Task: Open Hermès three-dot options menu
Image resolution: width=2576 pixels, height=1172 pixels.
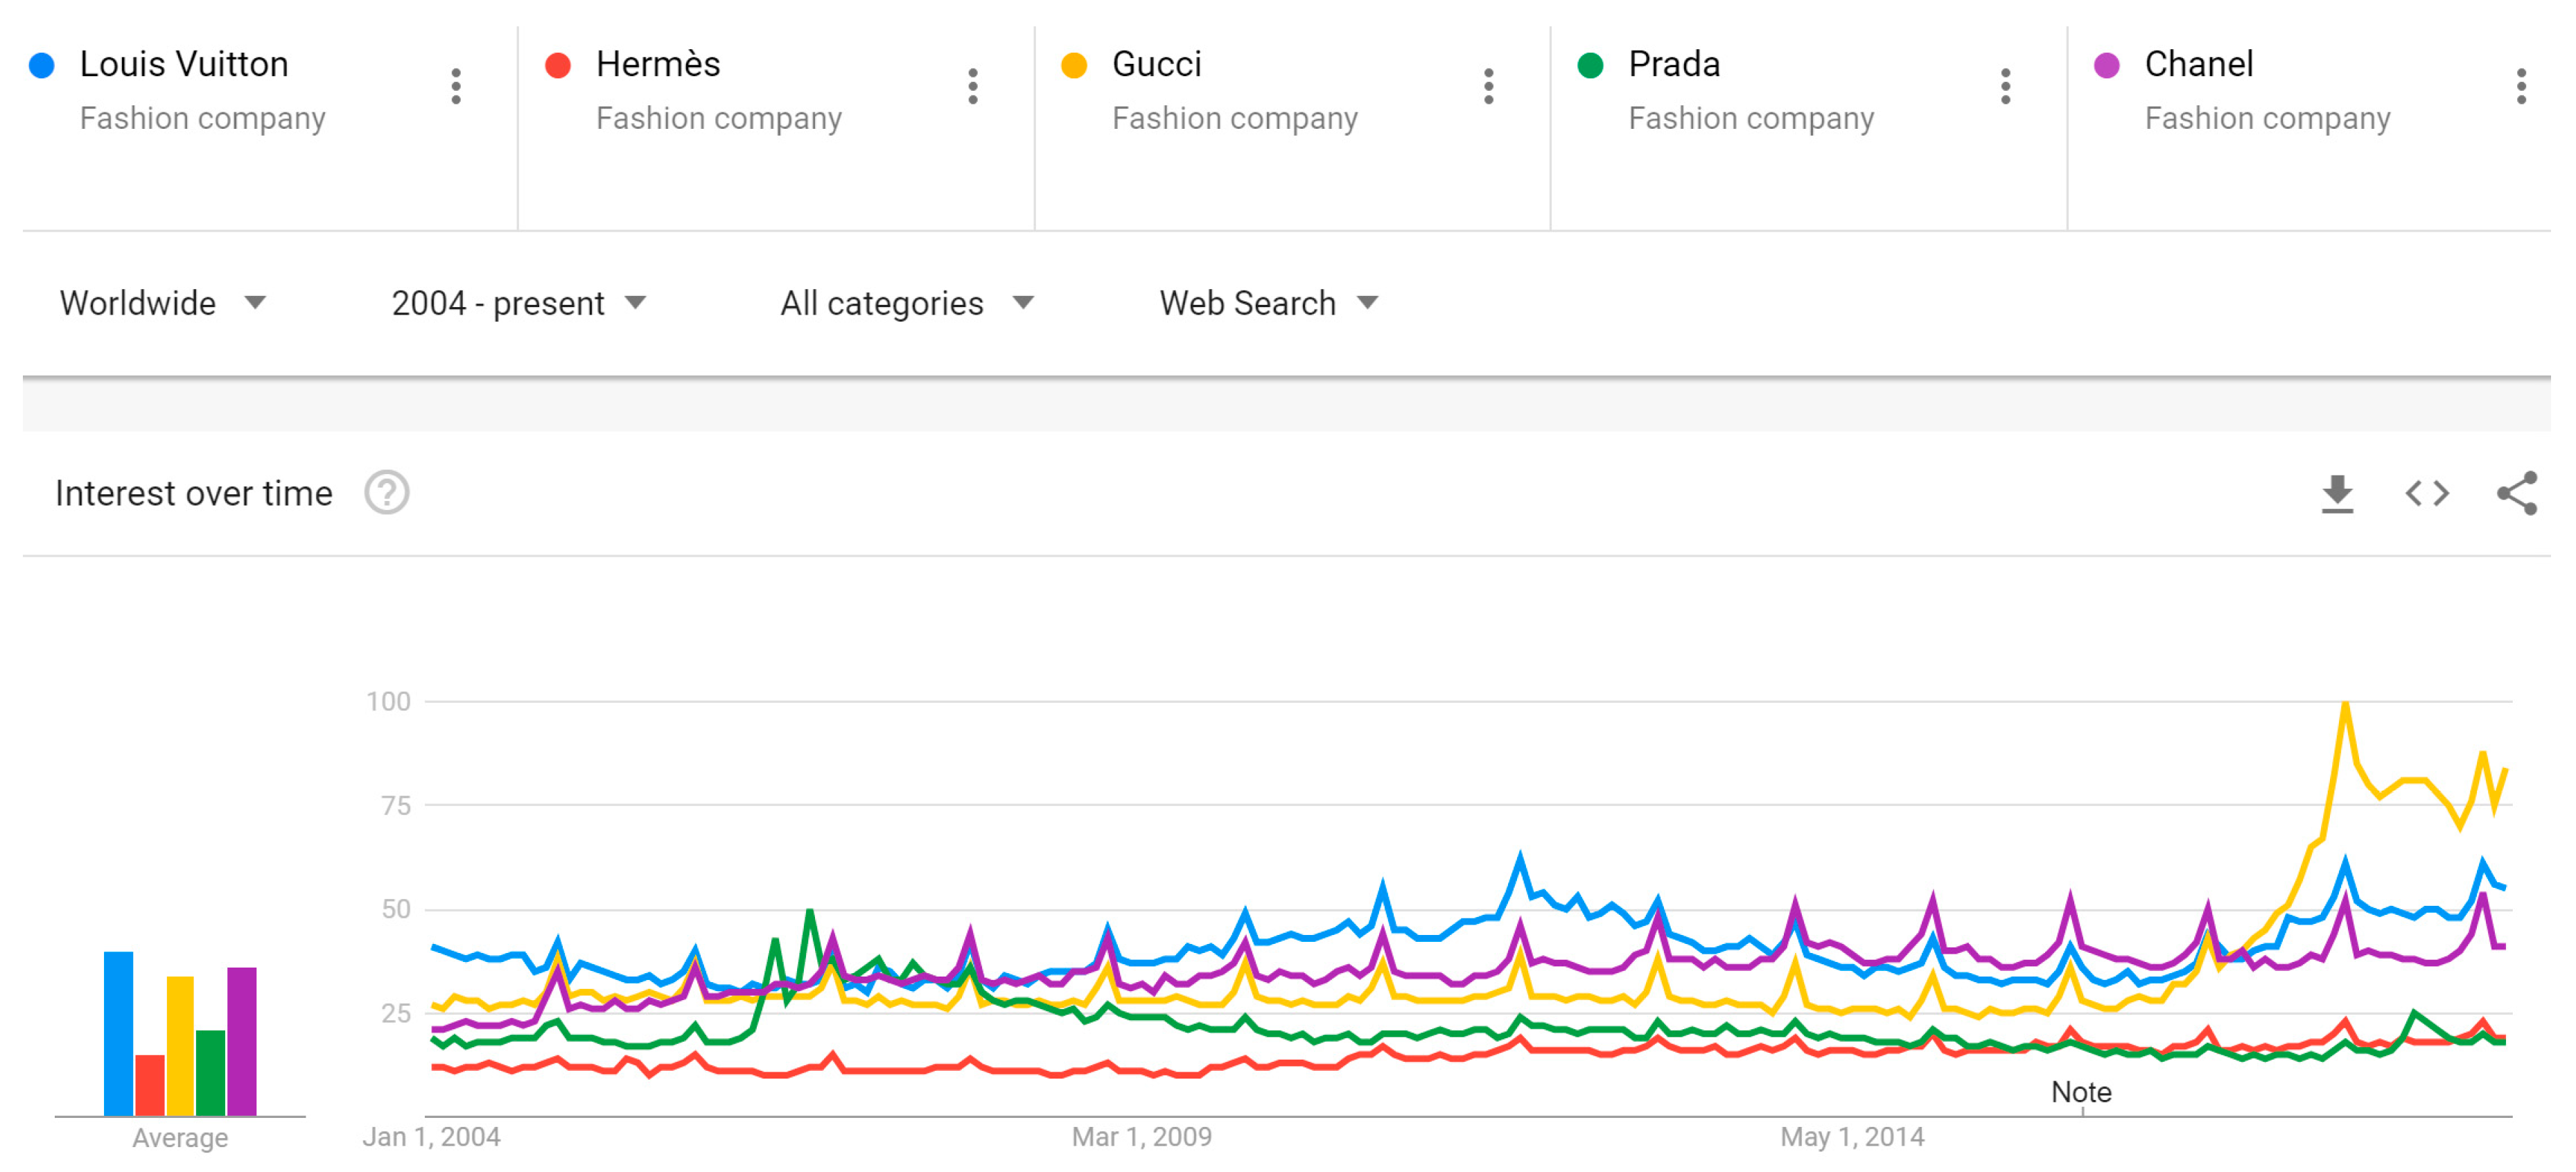Action: tap(972, 87)
